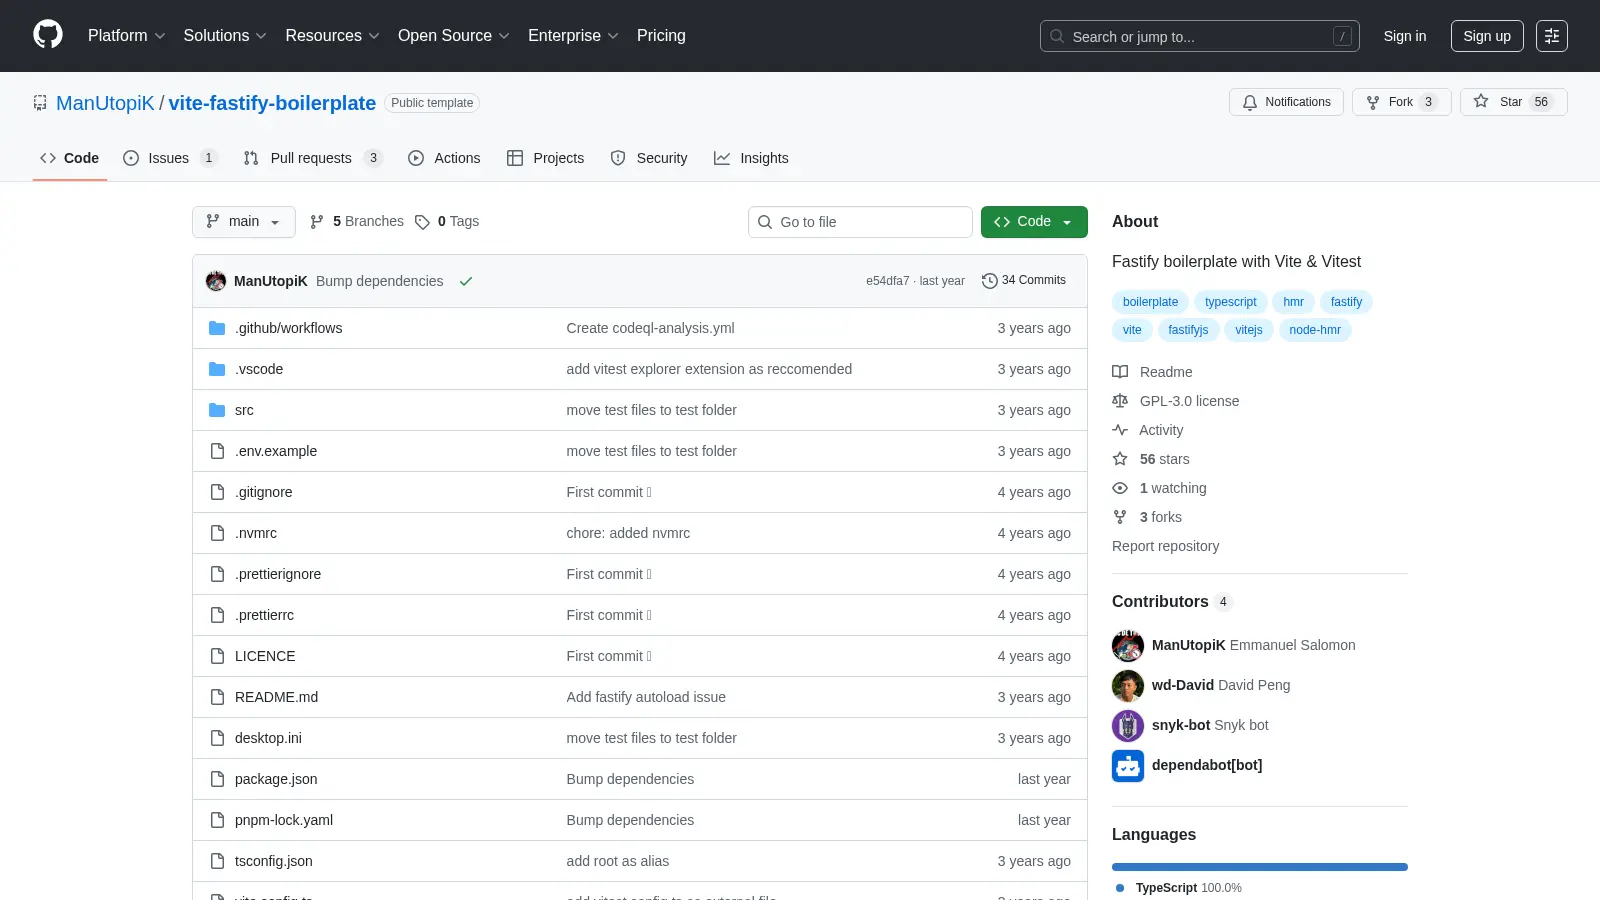
Task: Open the LICENCE file
Action: pyautogui.click(x=265, y=656)
